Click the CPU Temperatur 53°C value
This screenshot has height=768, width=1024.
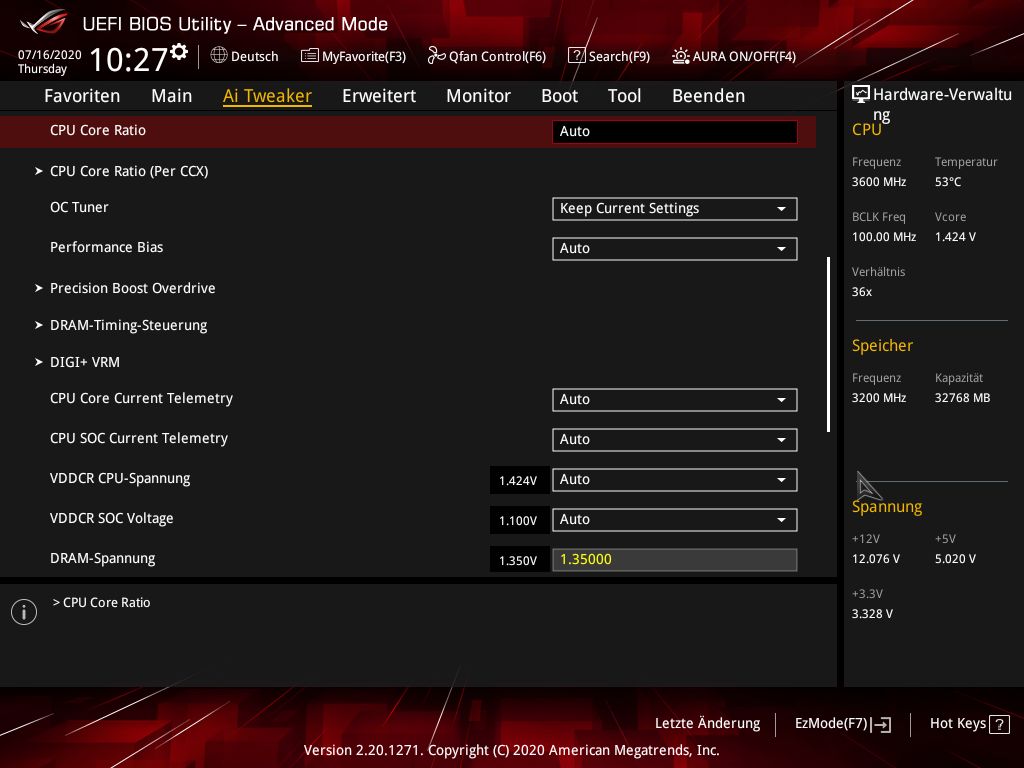tap(948, 182)
